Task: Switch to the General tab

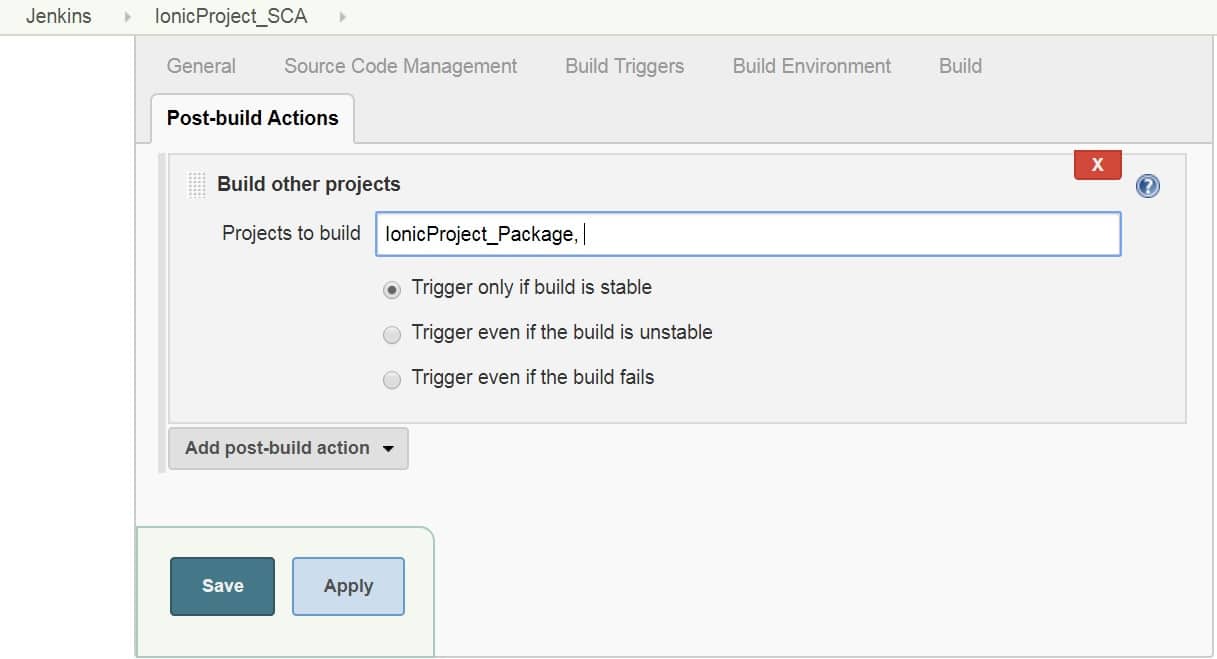Action: (x=201, y=66)
